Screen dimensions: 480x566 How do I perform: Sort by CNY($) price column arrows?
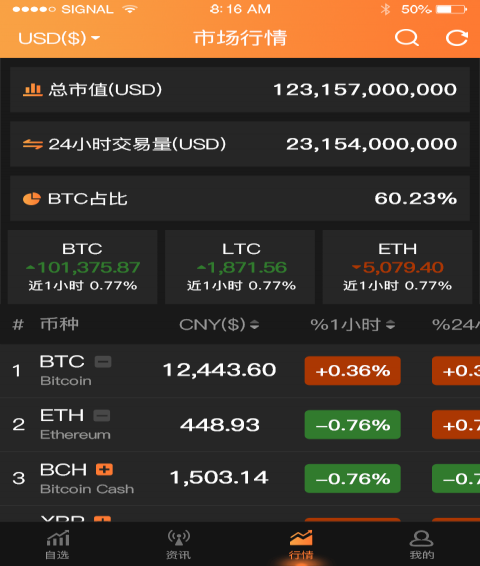[x=255, y=325]
